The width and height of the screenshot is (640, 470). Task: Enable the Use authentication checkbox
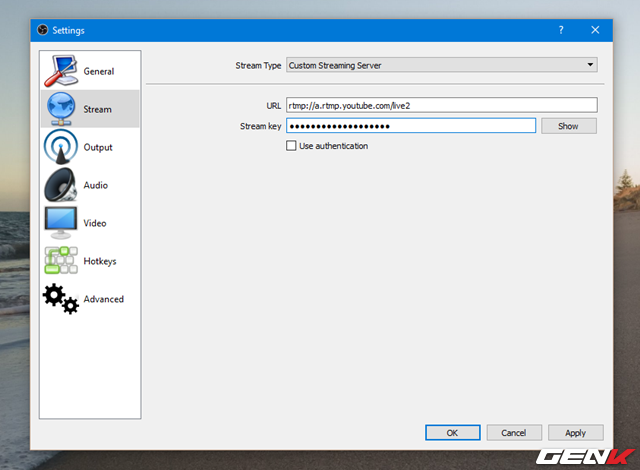click(x=292, y=146)
